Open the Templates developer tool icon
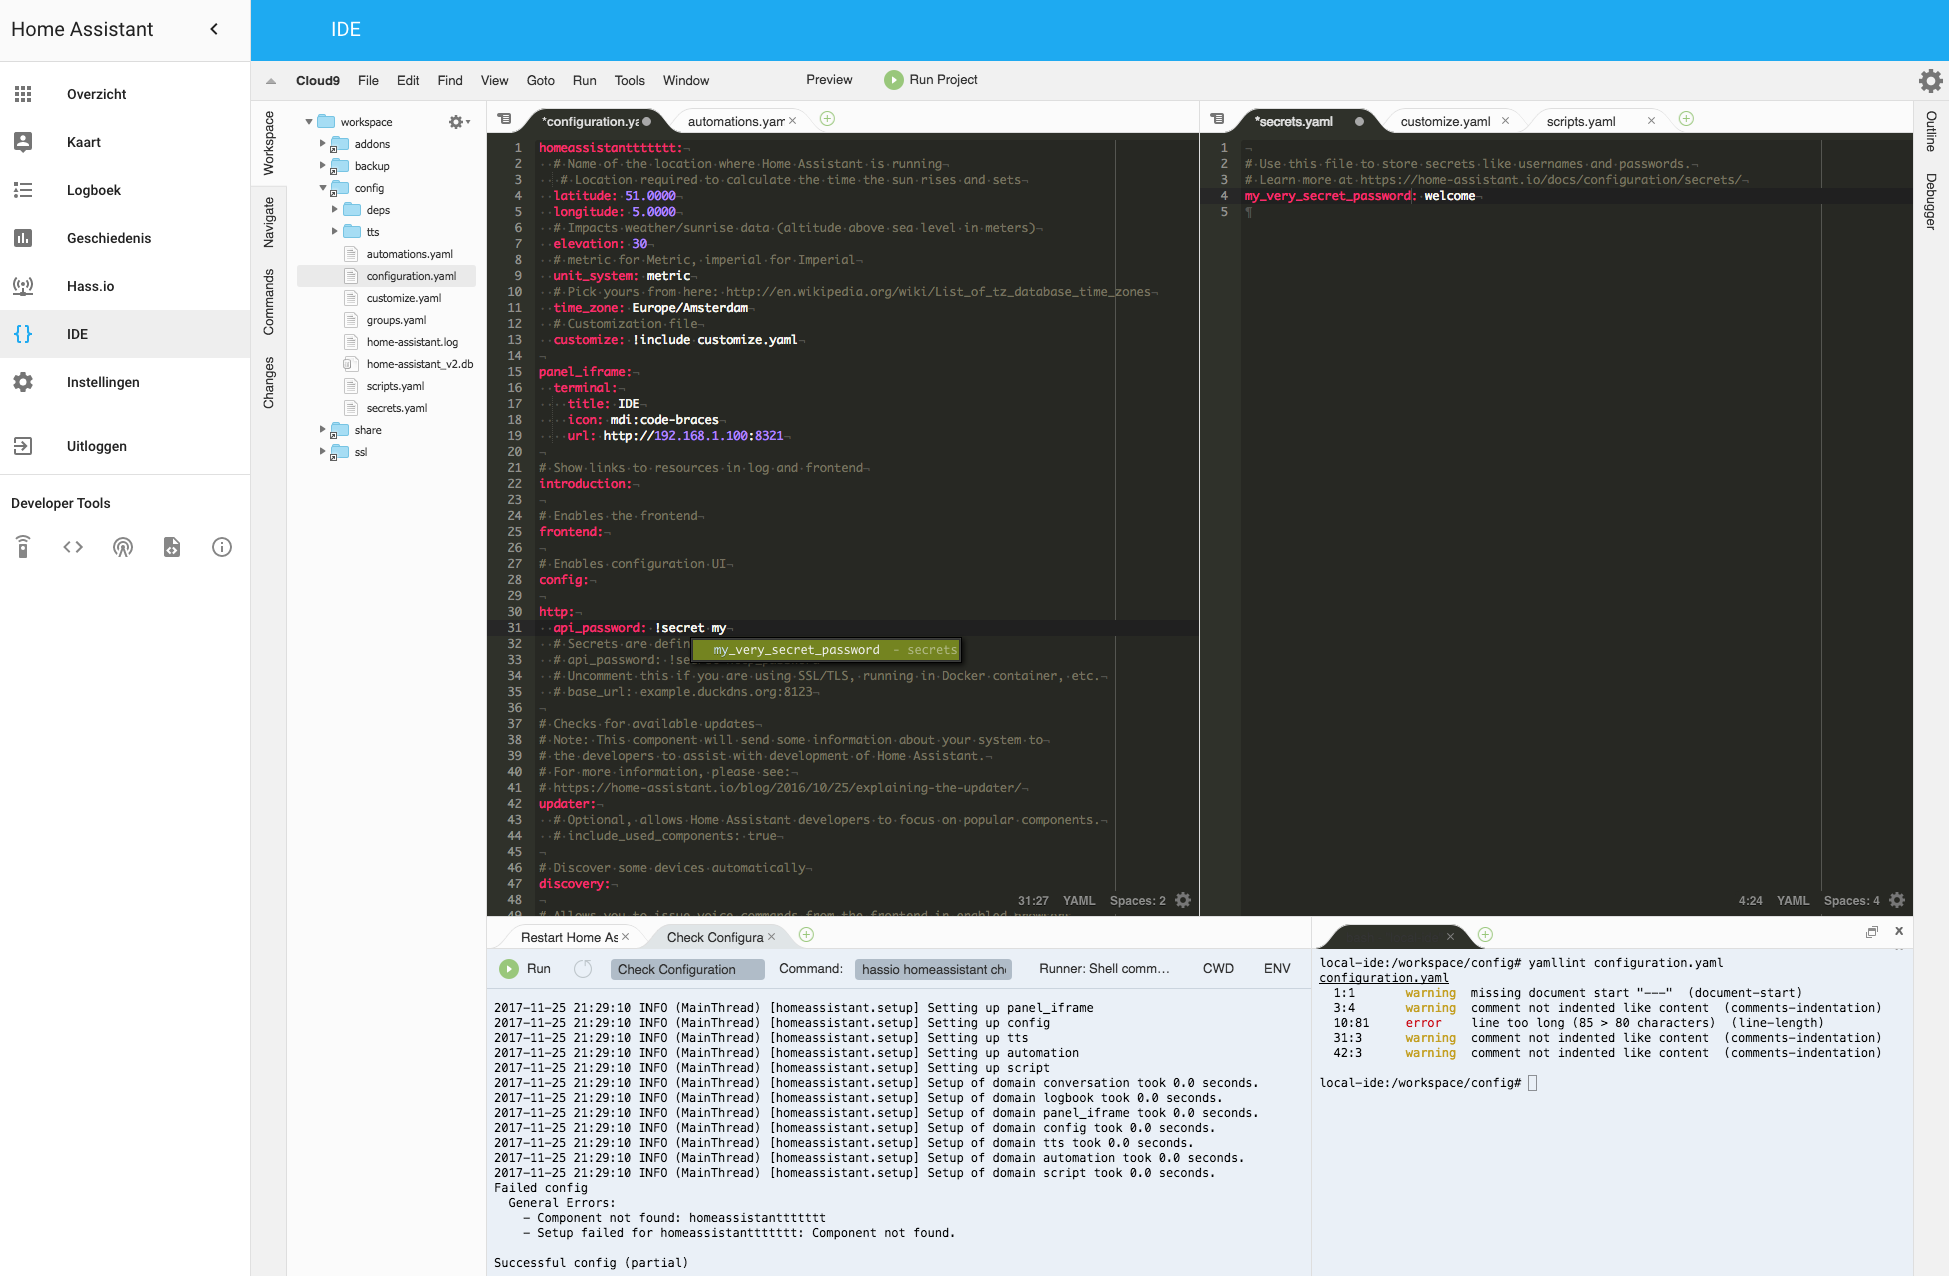The width and height of the screenshot is (1949, 1276). tap(172, 547)
